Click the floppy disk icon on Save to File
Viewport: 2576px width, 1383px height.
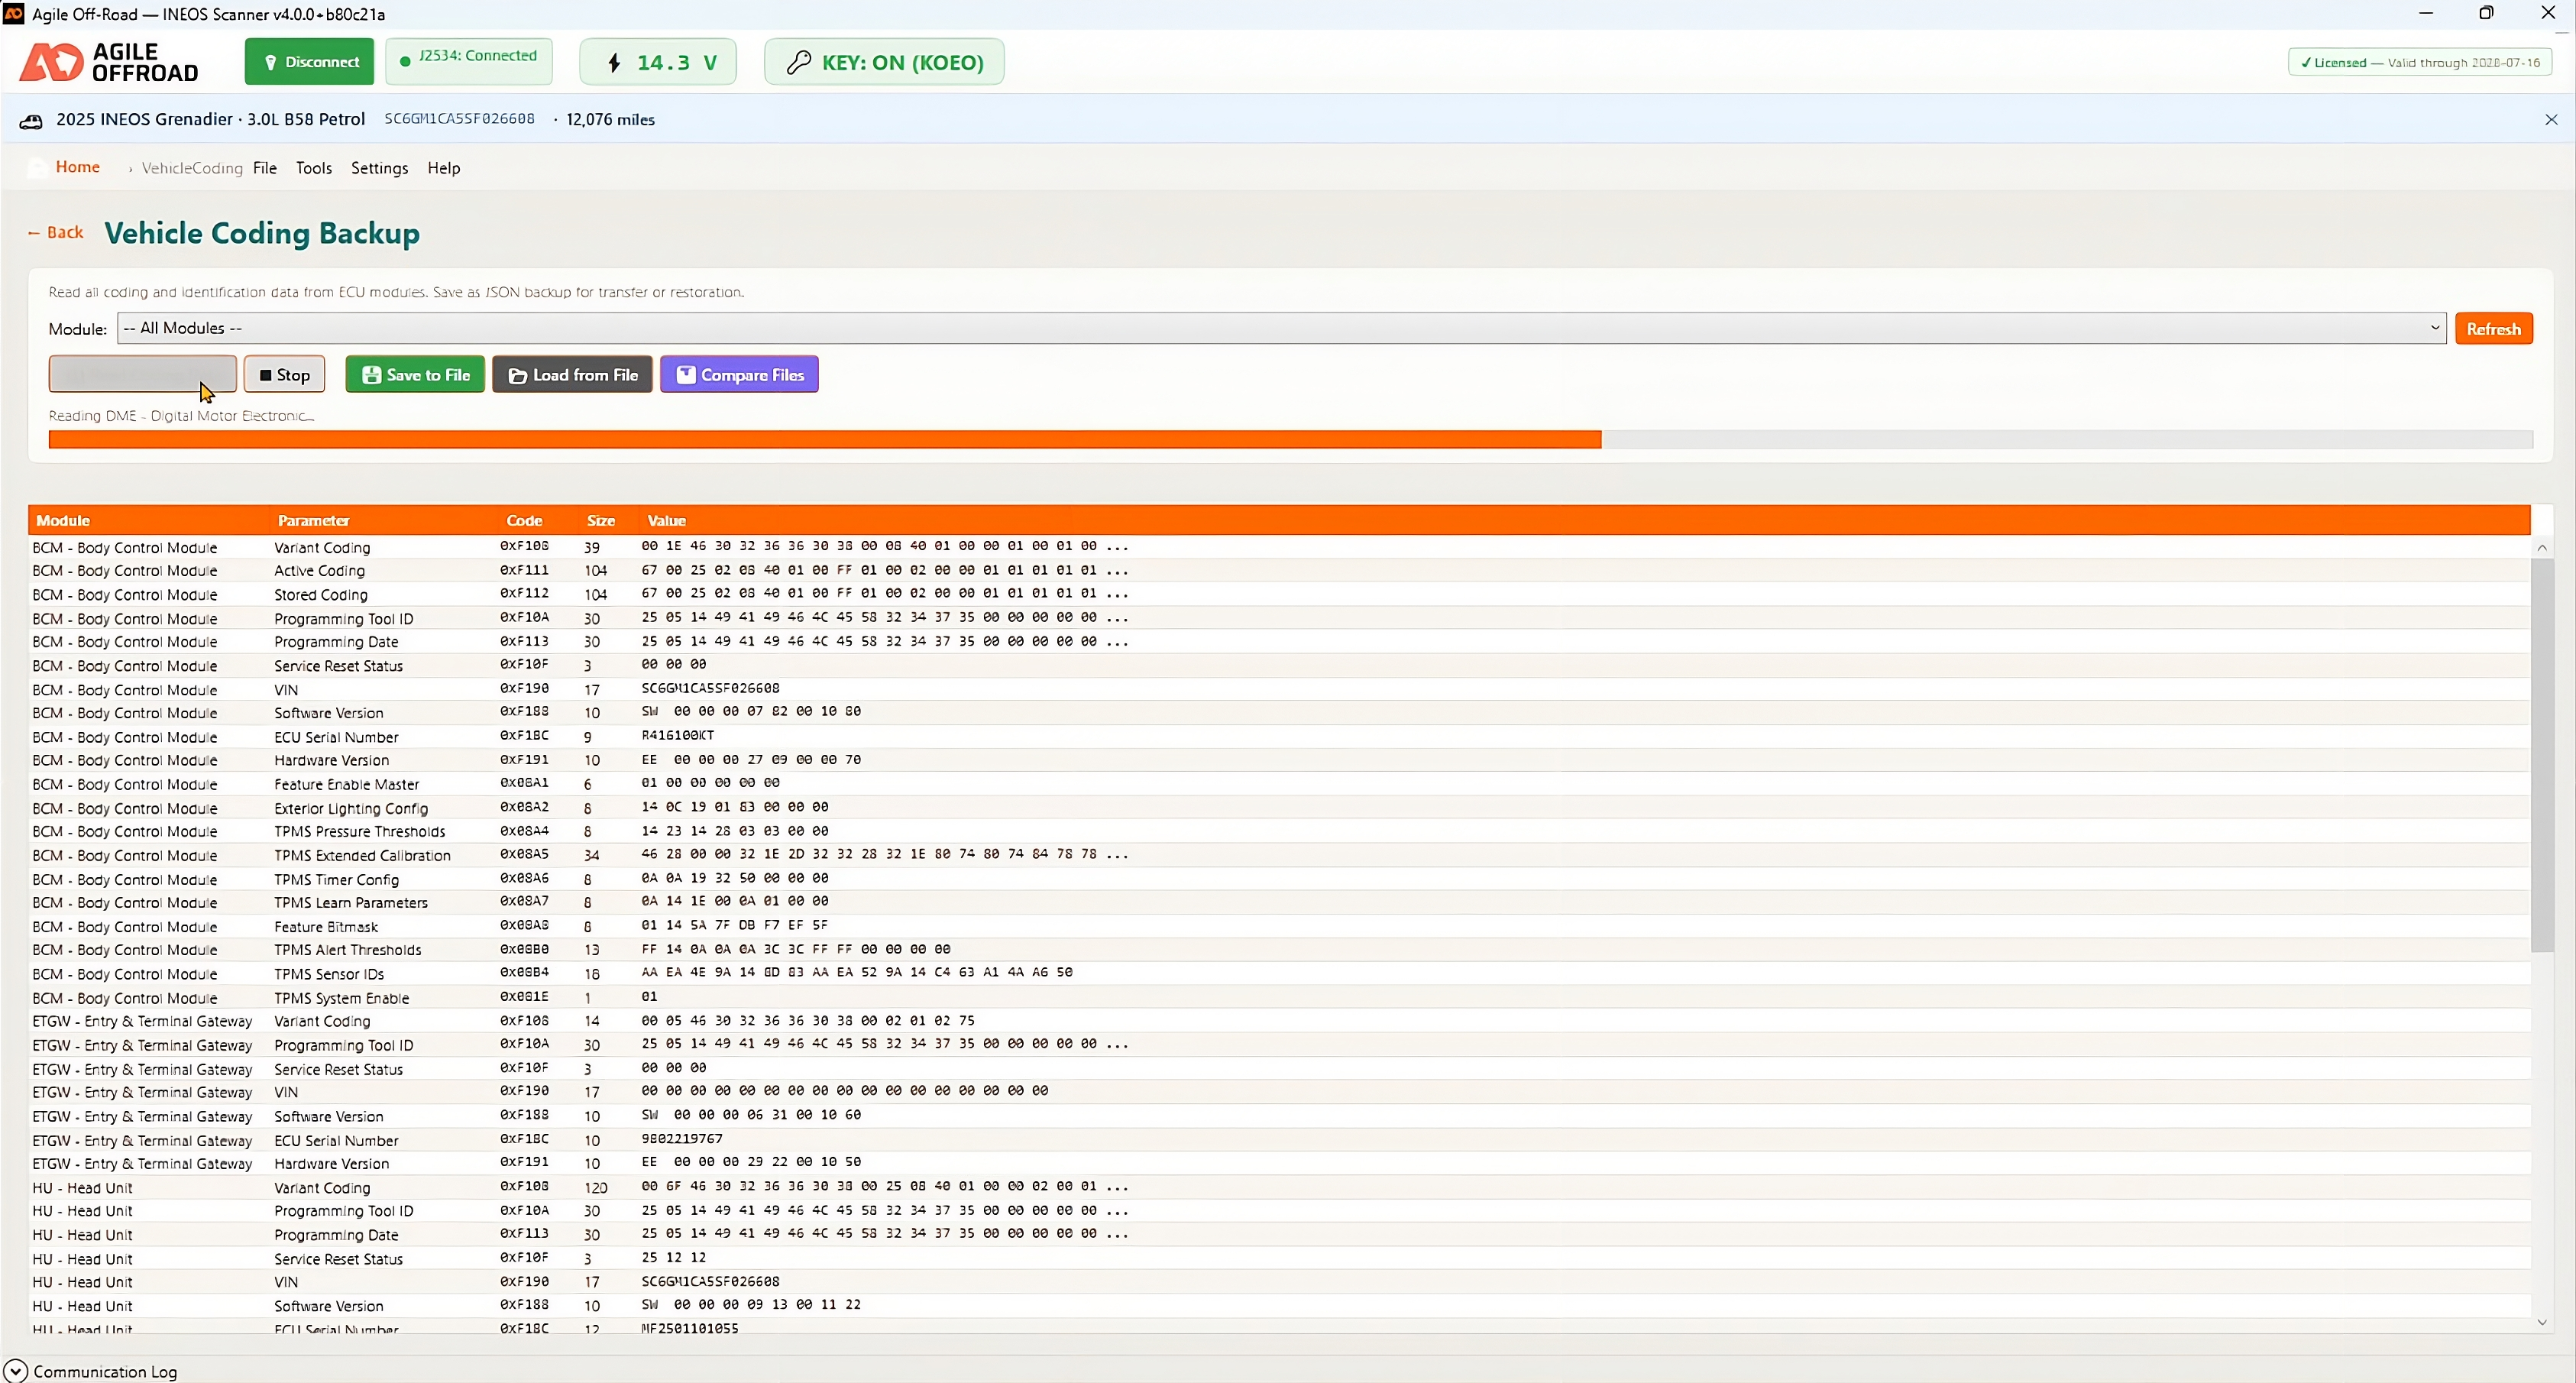click(x=372, y=375)
